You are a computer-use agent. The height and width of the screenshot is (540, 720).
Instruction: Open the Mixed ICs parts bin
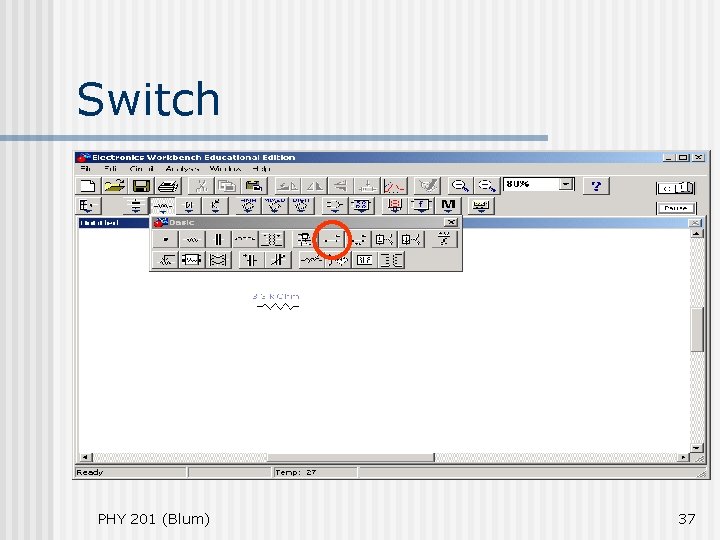tap(275, 206)
